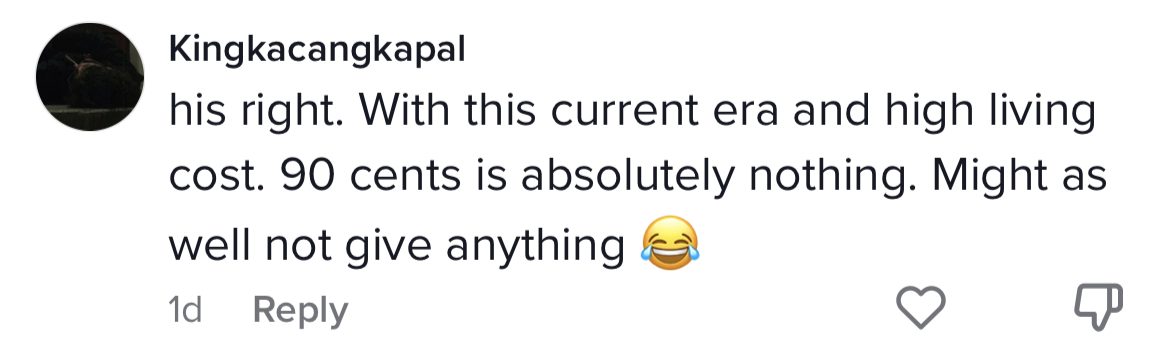Click the text 'well not give anything'

pyautogui.click(x=396, y=246)
